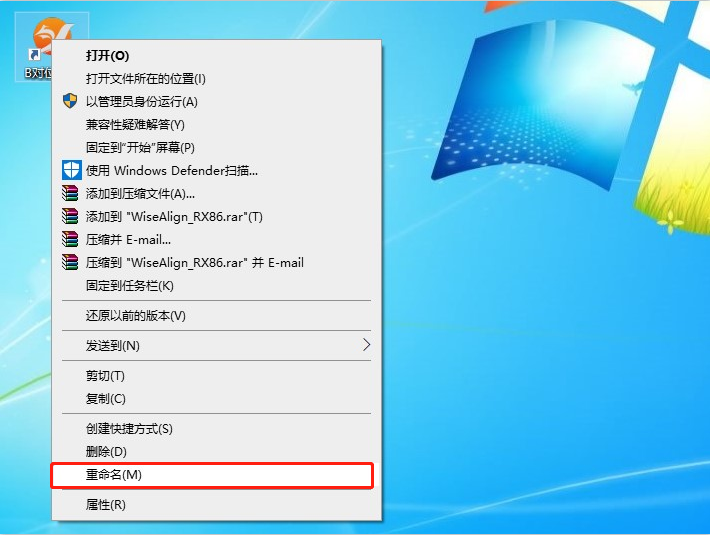Viewport: 710px width, 535px height.
Task: Click the WinRAR icon beside 添加到压缩文件(A)...
Action: tap(70, 193)
